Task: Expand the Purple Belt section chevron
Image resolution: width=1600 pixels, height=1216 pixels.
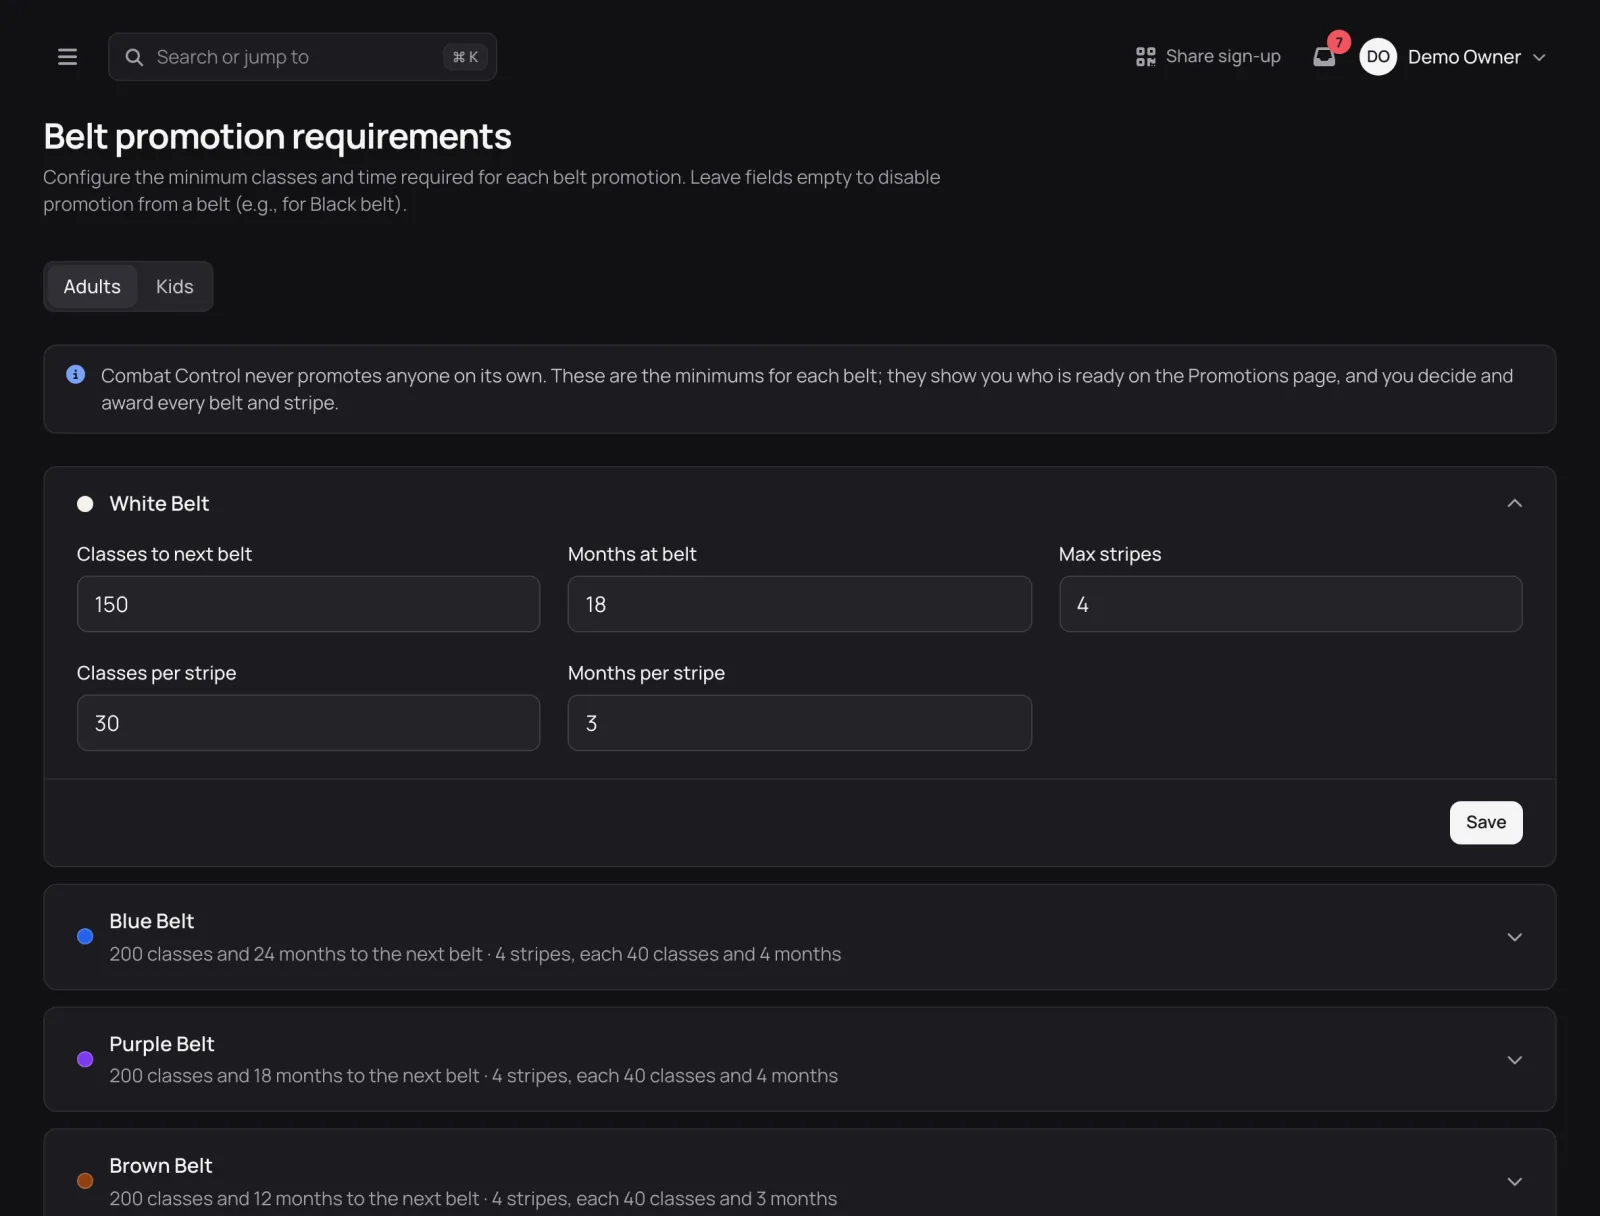Action: [x=1514, y=1060]
